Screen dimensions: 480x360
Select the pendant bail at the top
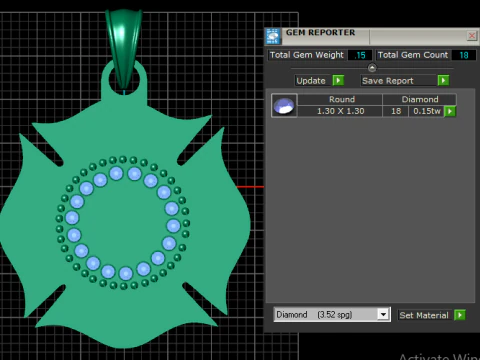pyautogui.click(x=124, y=48)
